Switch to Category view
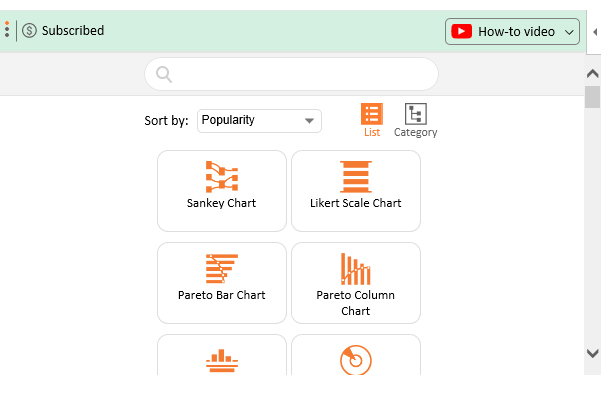601x396 pixels. (415, 120)
